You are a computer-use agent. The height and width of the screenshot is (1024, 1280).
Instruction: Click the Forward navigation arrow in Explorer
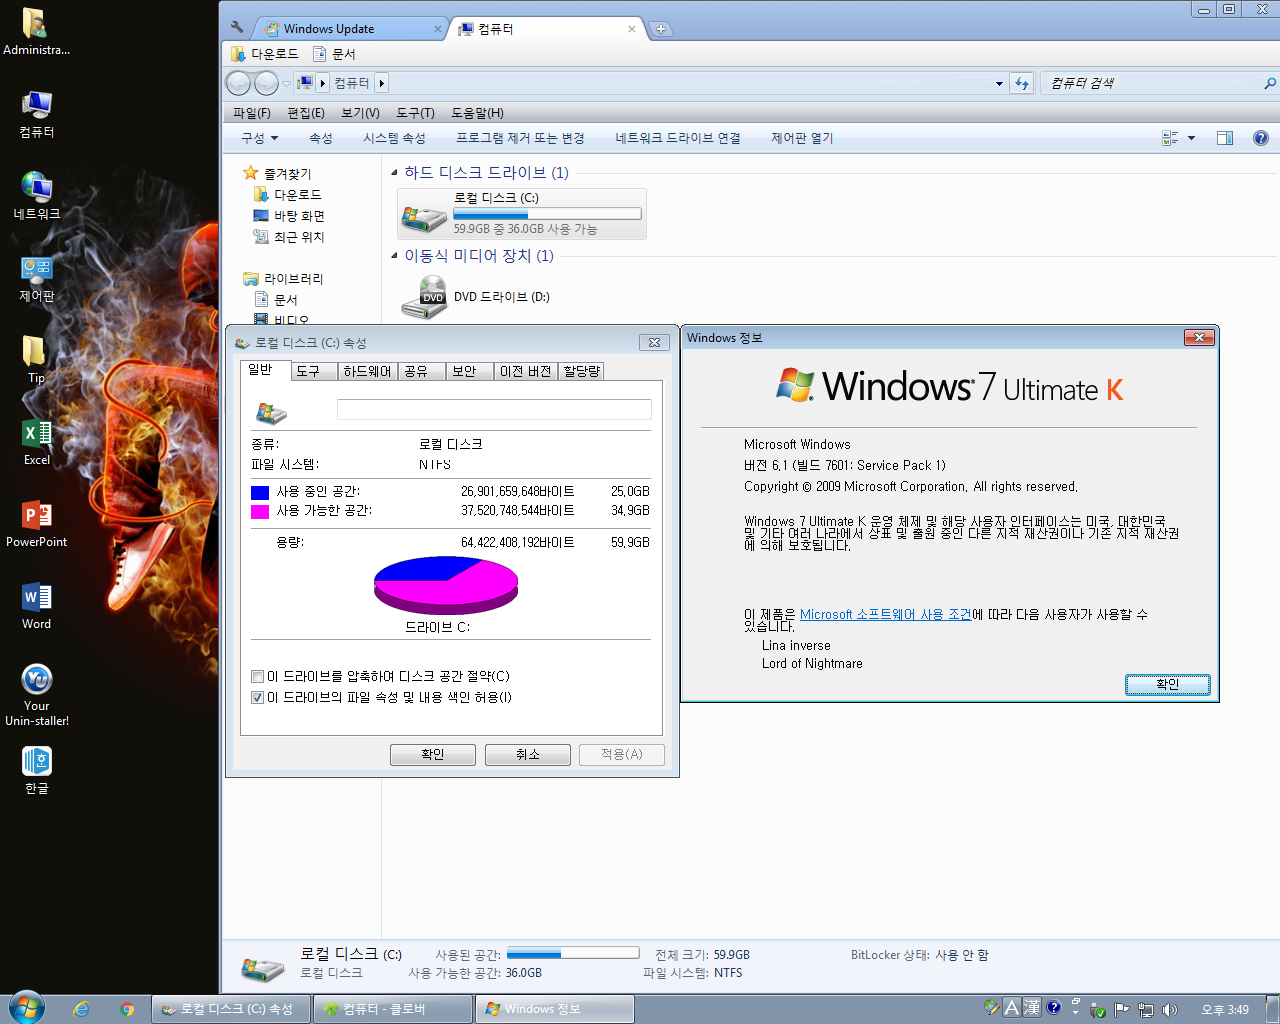(x=266, y=83)
